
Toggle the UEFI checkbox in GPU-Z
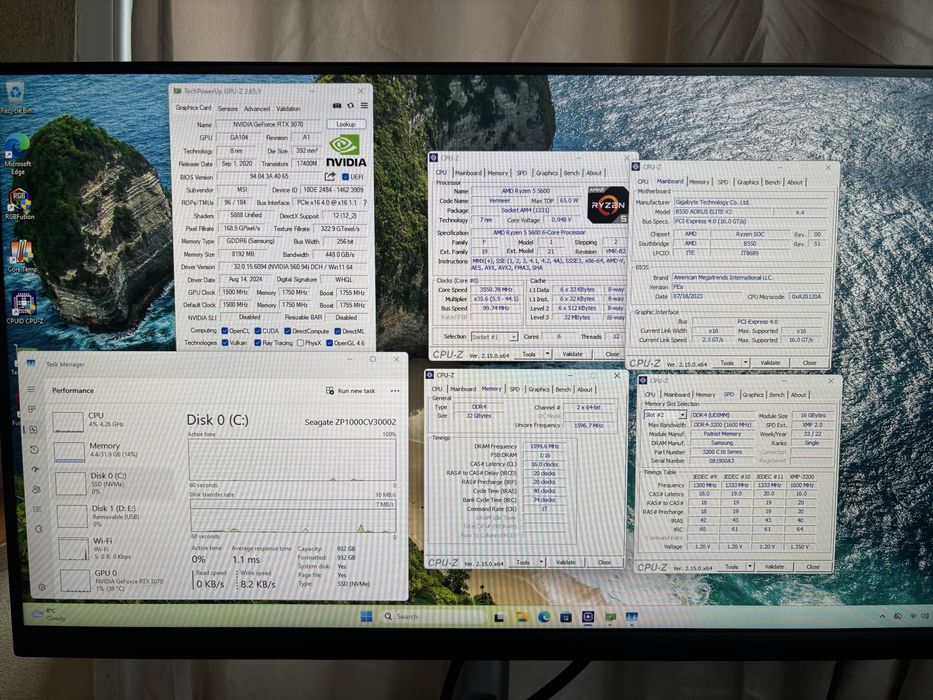(345, 177)
